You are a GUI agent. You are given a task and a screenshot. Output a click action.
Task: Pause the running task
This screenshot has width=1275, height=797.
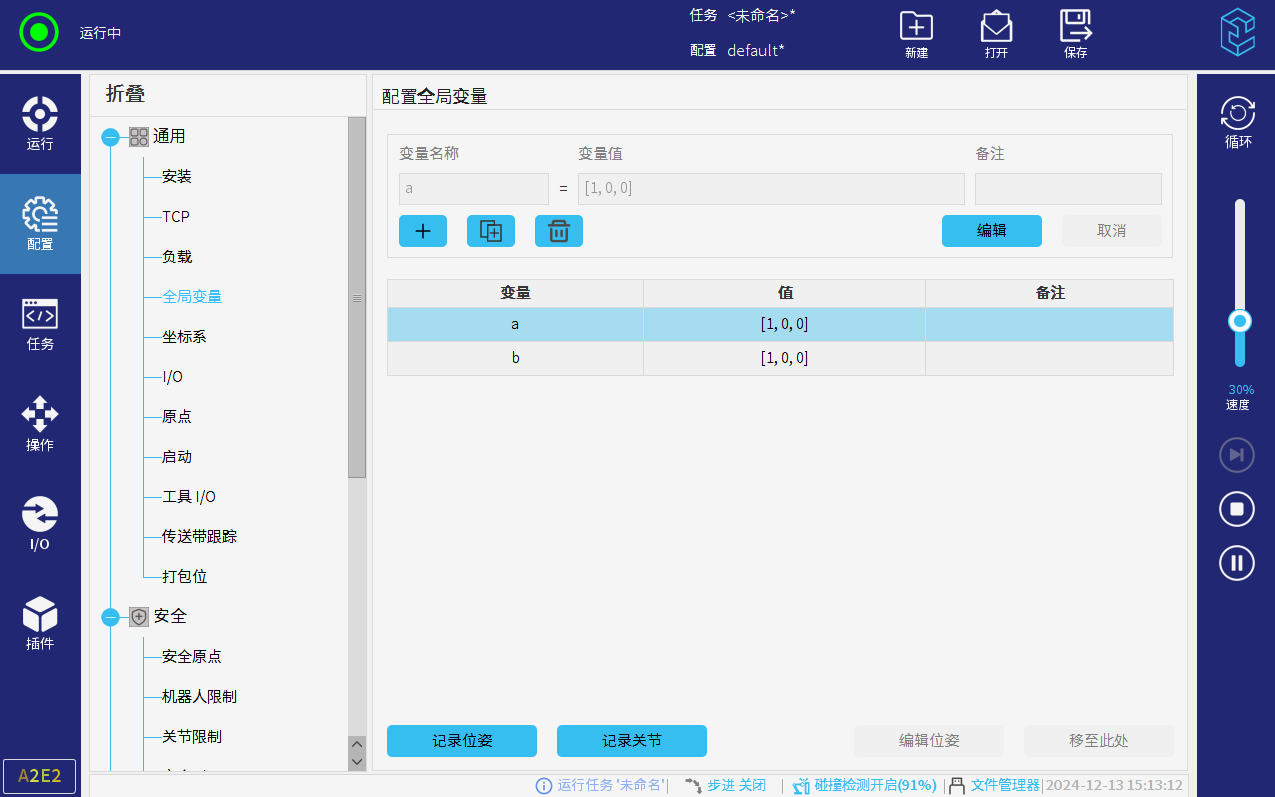1237,563
